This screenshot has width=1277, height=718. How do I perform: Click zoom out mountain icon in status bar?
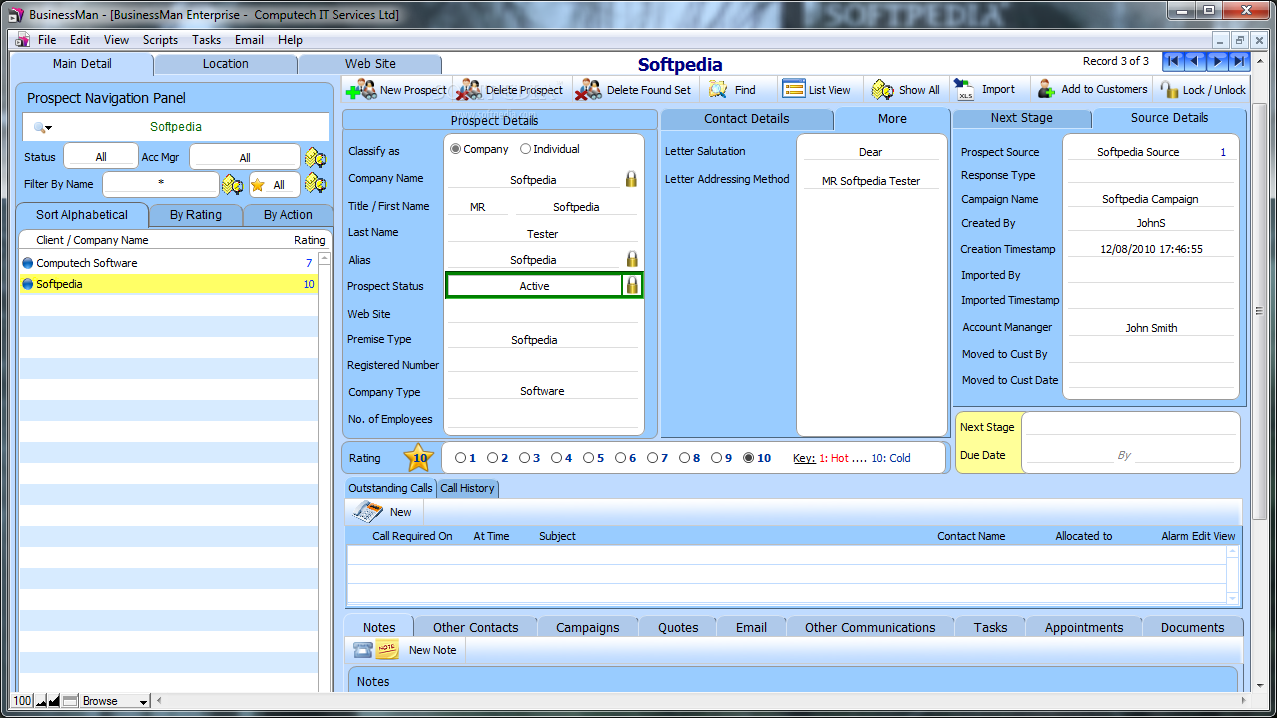[42, 701]
